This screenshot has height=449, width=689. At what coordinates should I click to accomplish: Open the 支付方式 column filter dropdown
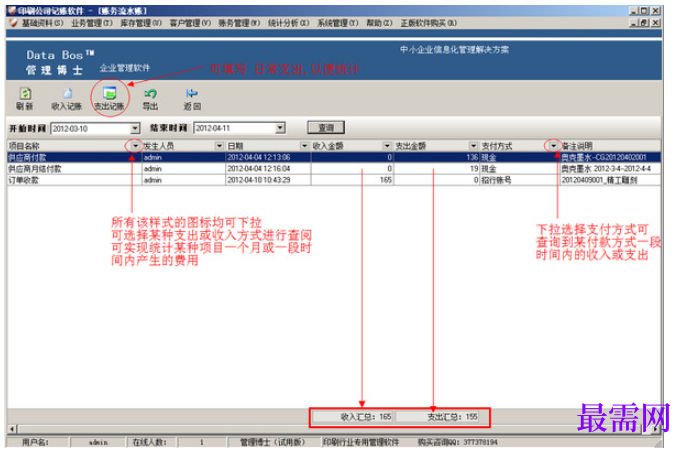click(x=554, y=146)
